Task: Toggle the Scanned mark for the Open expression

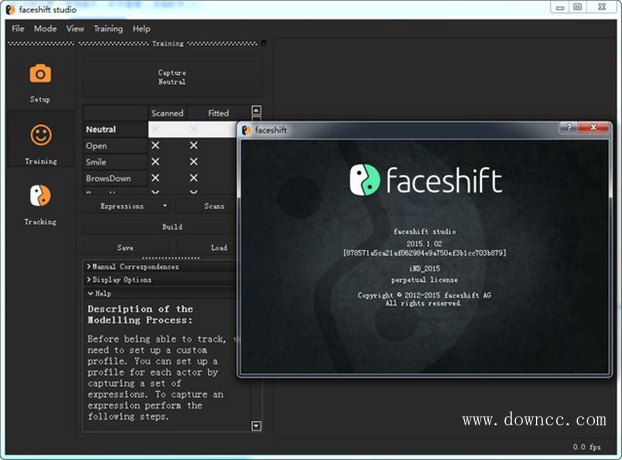Action: pyautogui.click(x=155, y=146)
